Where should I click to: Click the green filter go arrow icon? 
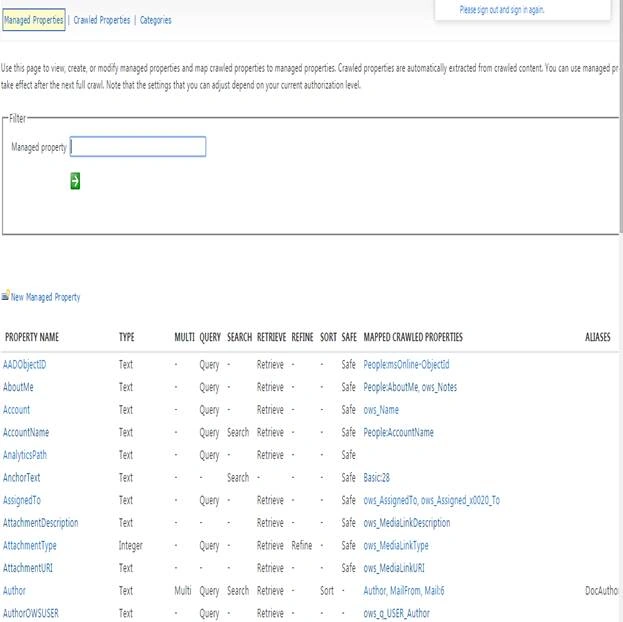coord(75,181)
